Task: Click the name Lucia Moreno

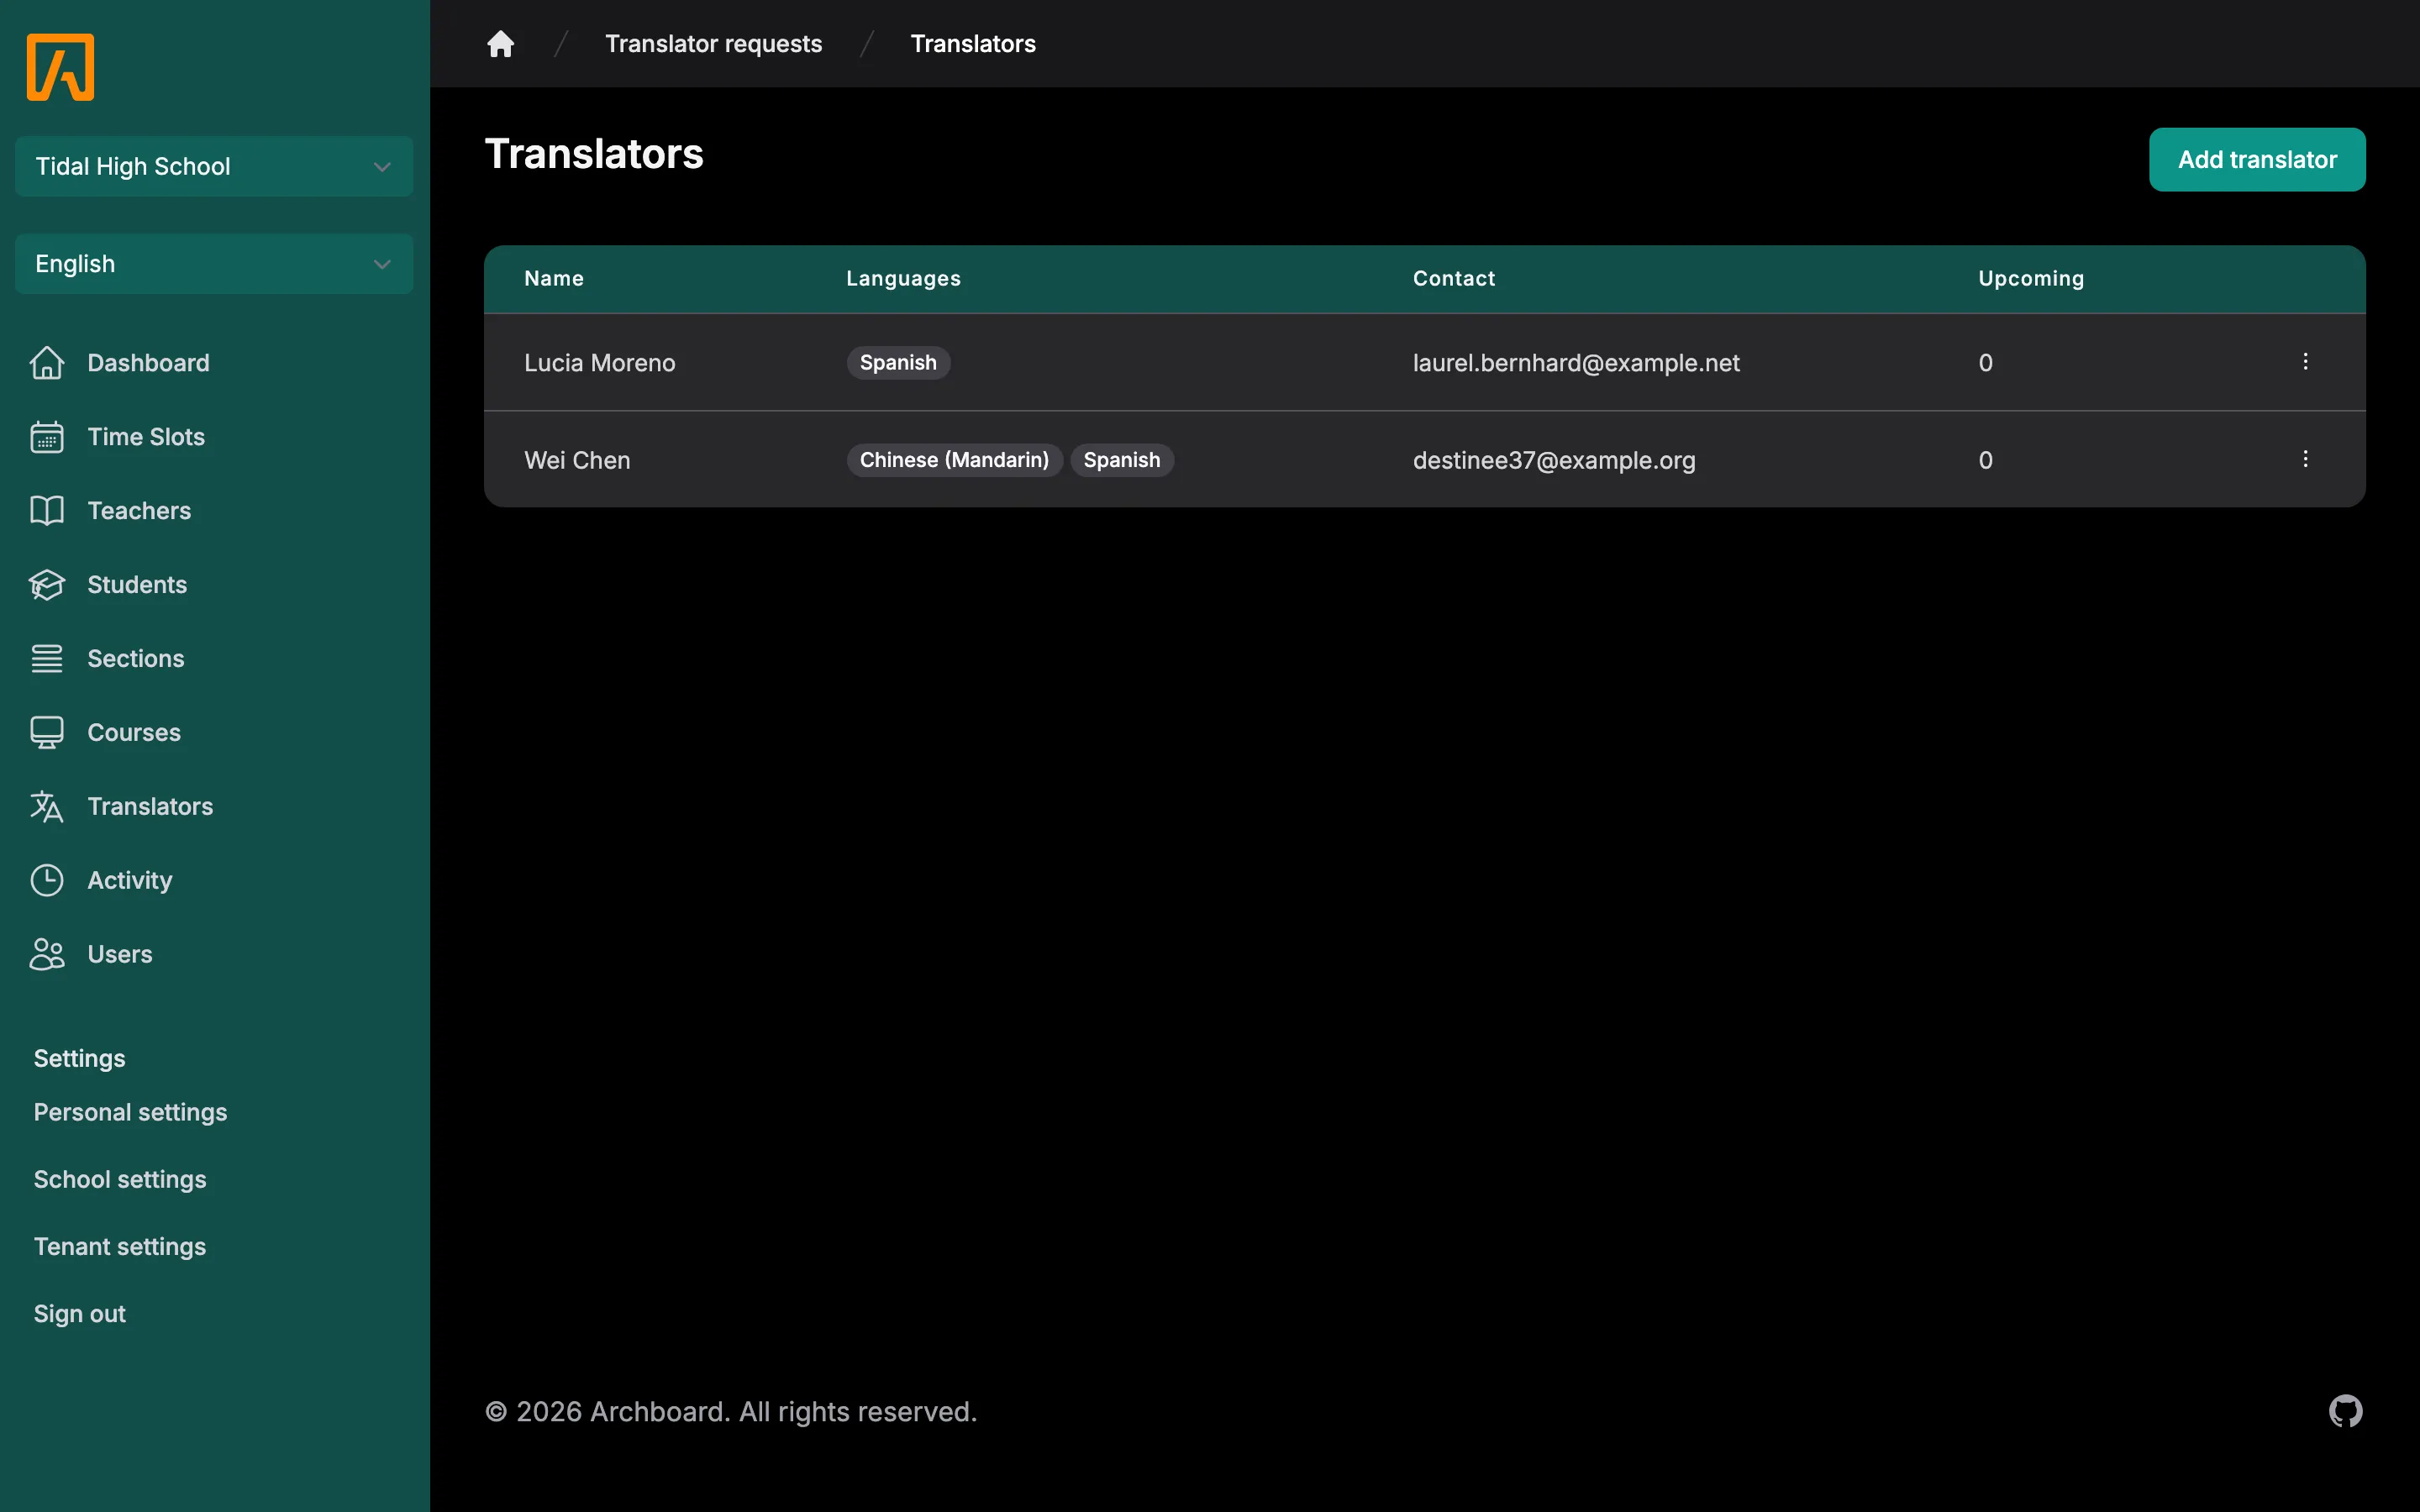Action: pyautogui.click(x=600, y=363)
